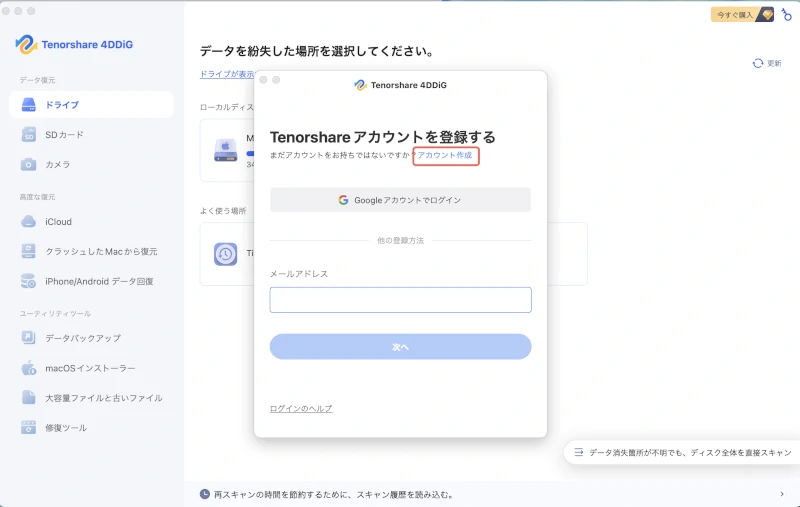Click the scan history clock icon
Image resolution: width=800 pixels, height=507 pixels.
pyautogui.click(x=205, y=494)
